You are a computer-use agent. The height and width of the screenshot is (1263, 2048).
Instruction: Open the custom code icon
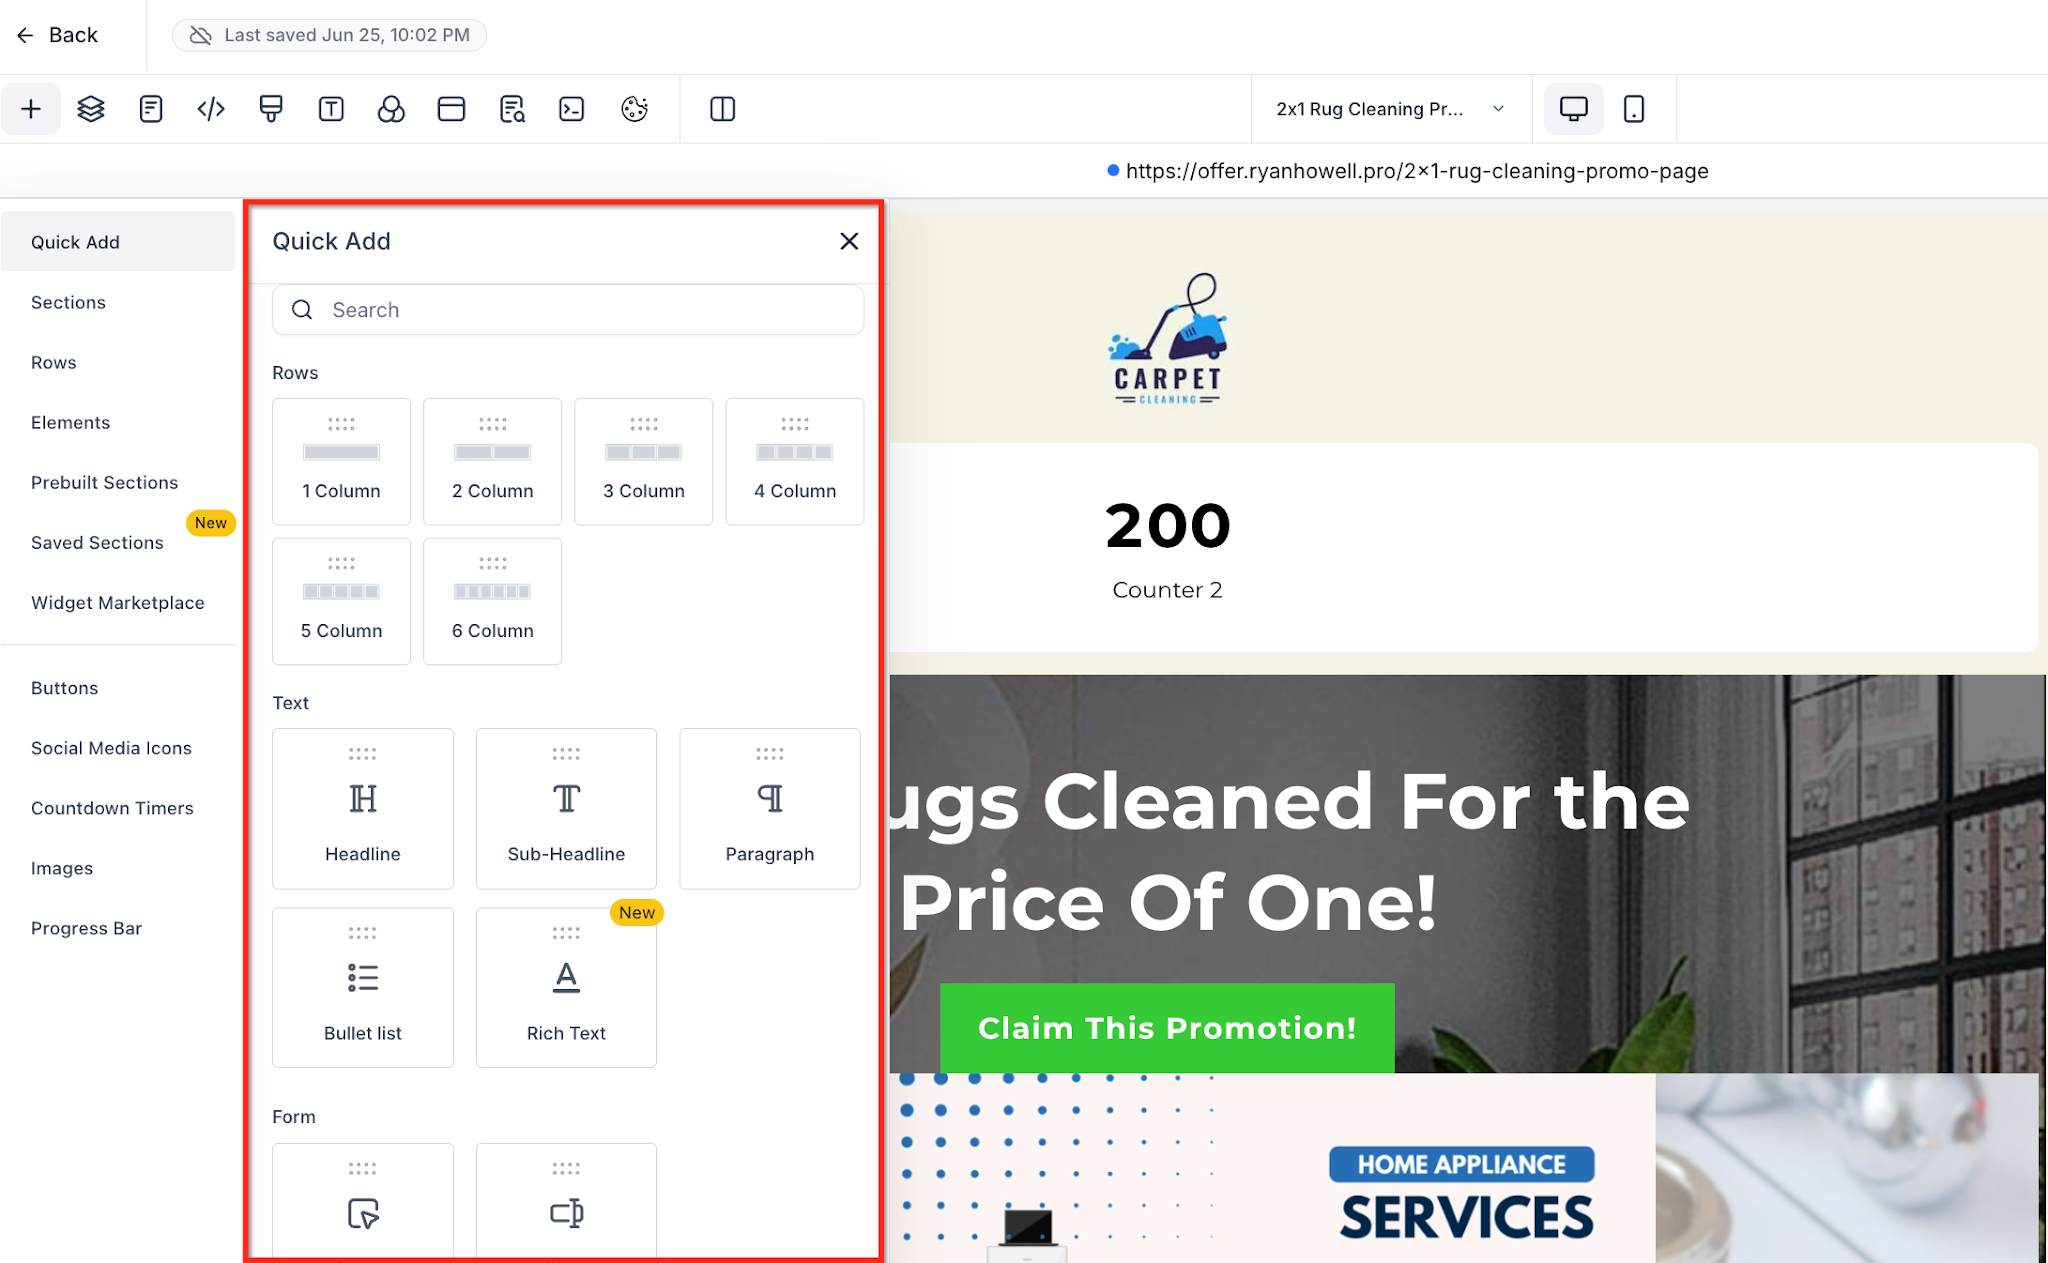(211, 109)
